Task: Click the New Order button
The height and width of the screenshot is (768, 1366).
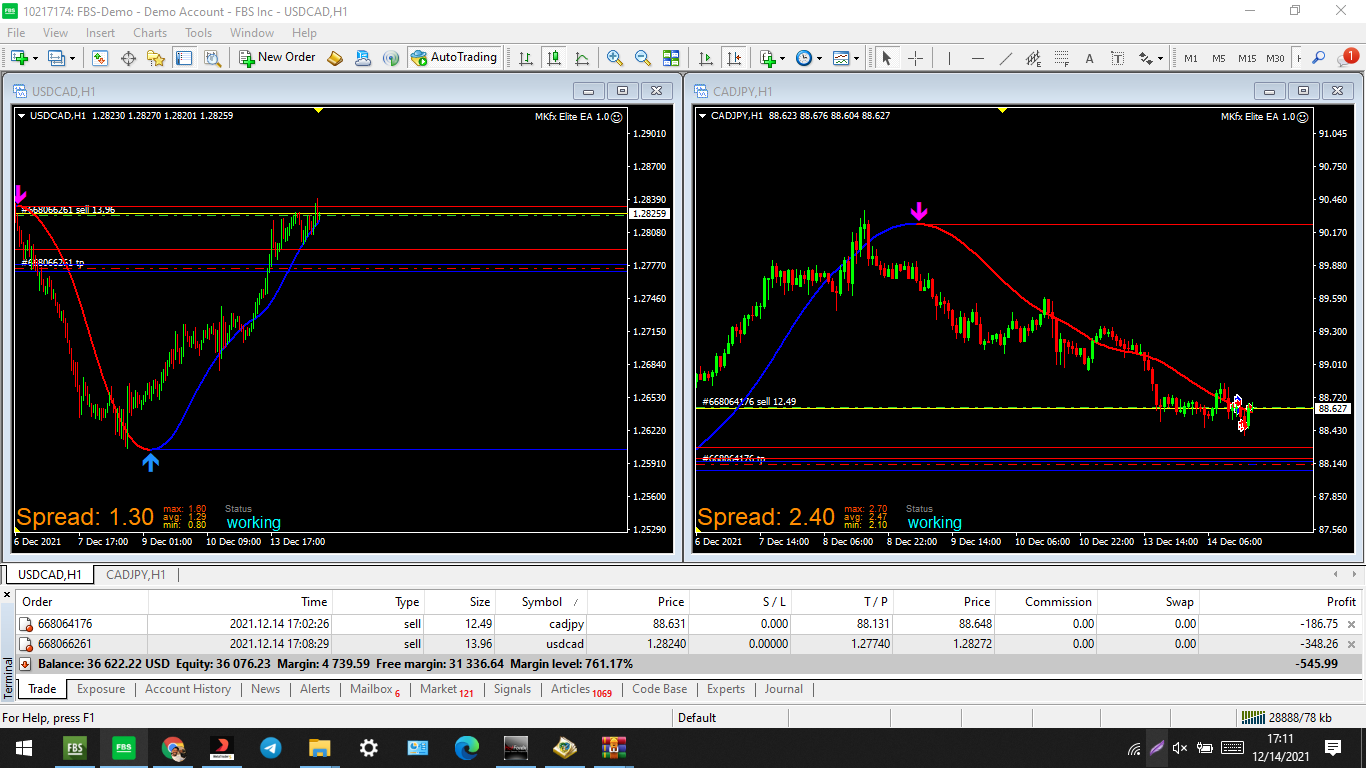Action: click(x=277, y=58)
